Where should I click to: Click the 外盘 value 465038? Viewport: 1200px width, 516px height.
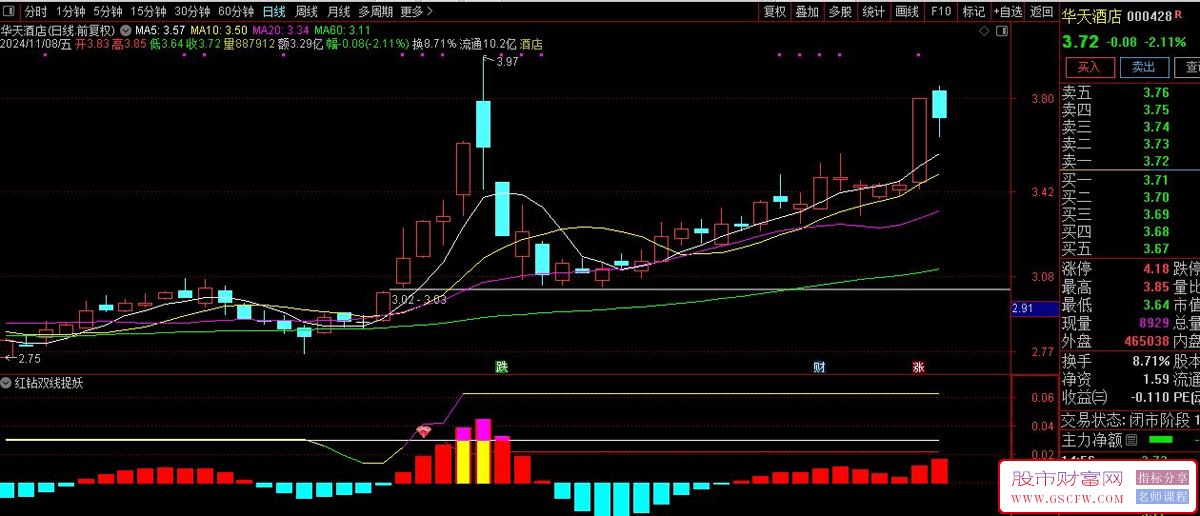(1146, 342)
